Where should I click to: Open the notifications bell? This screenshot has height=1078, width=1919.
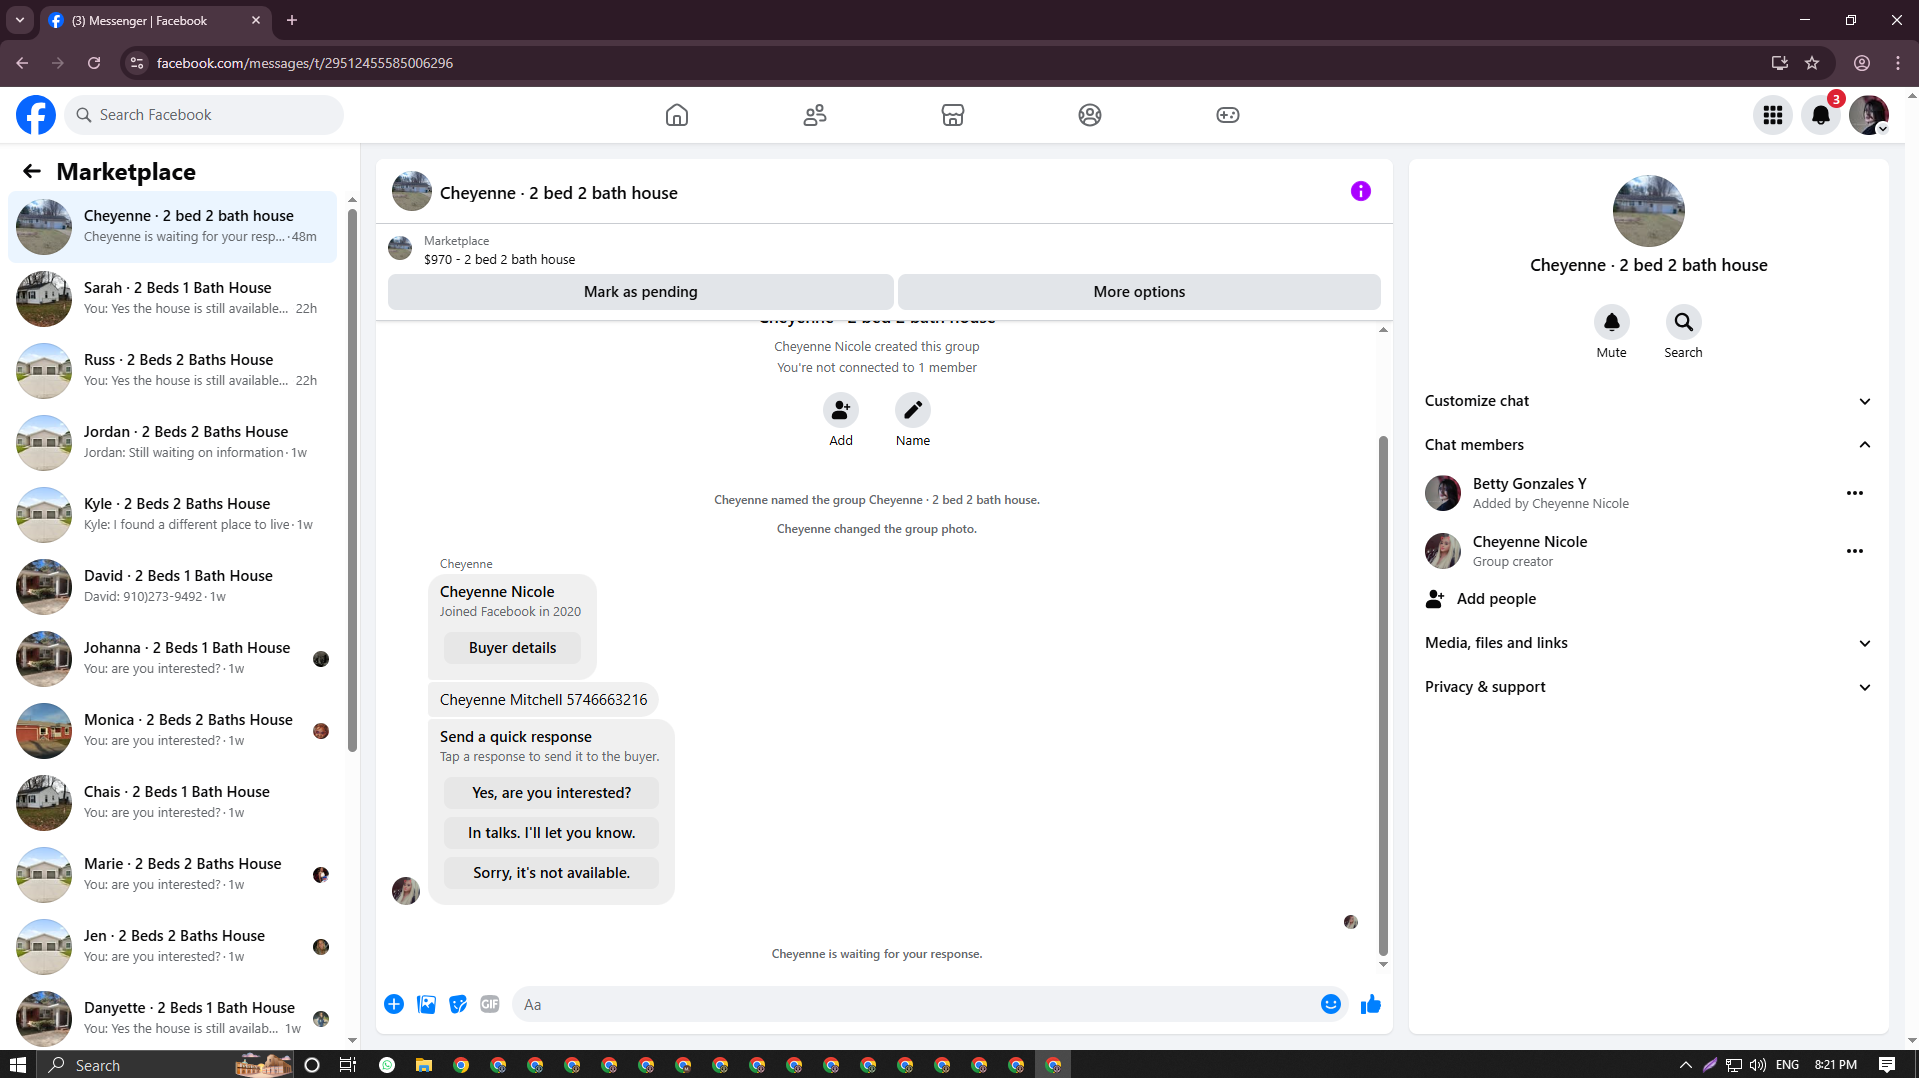click(1821, 115)
